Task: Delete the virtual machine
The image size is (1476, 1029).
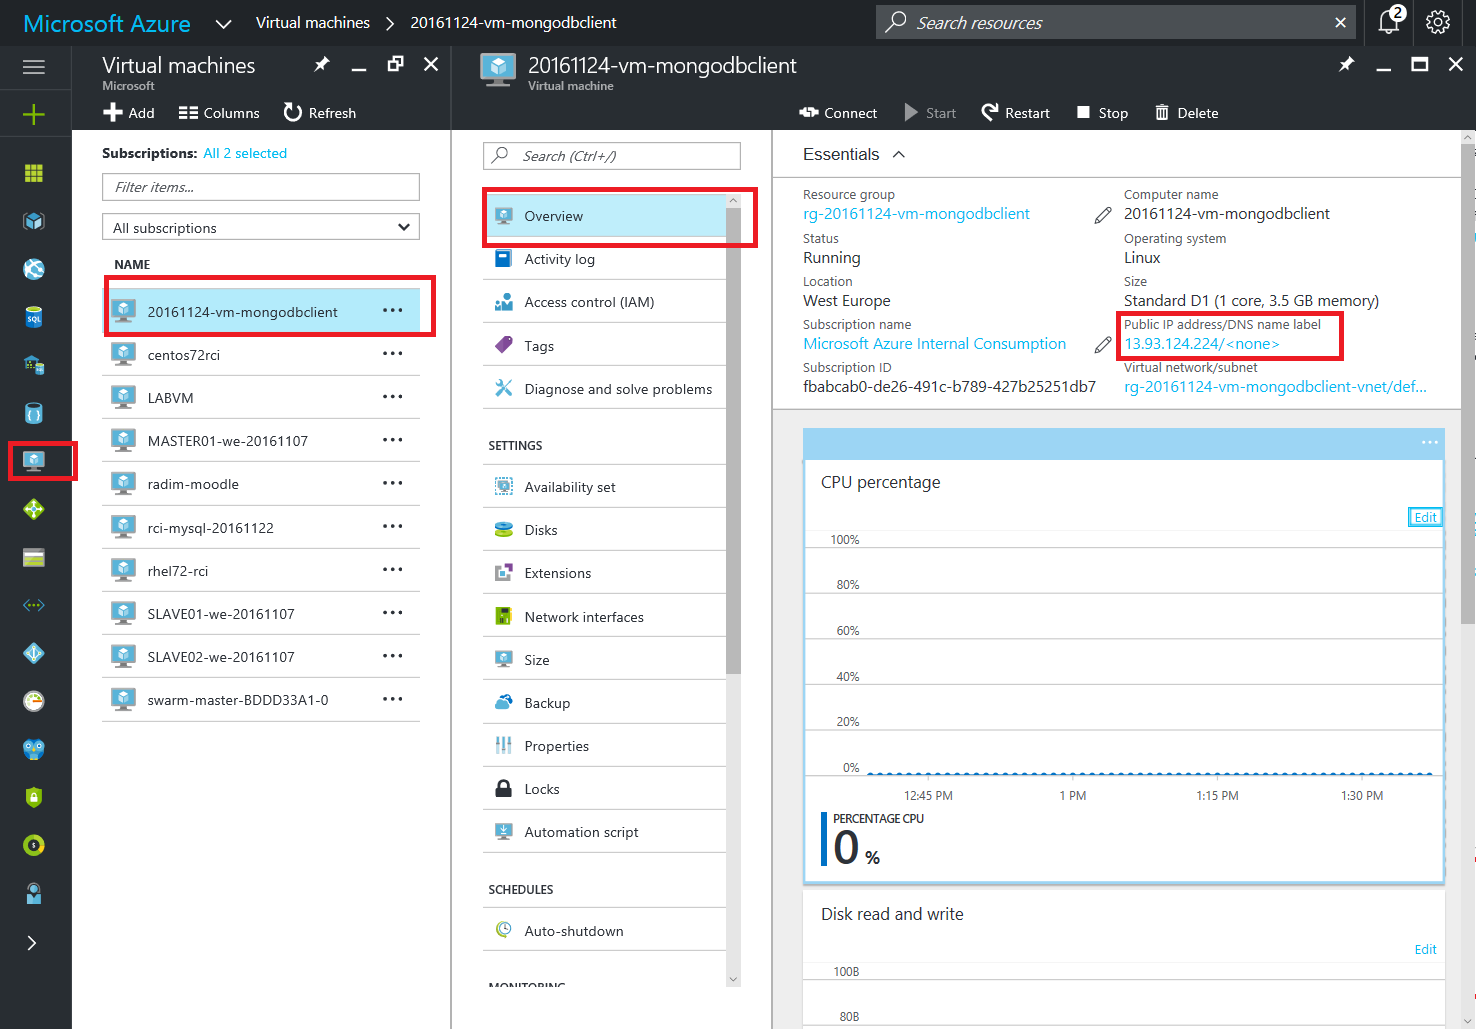Action: (x=1187, y=113)
